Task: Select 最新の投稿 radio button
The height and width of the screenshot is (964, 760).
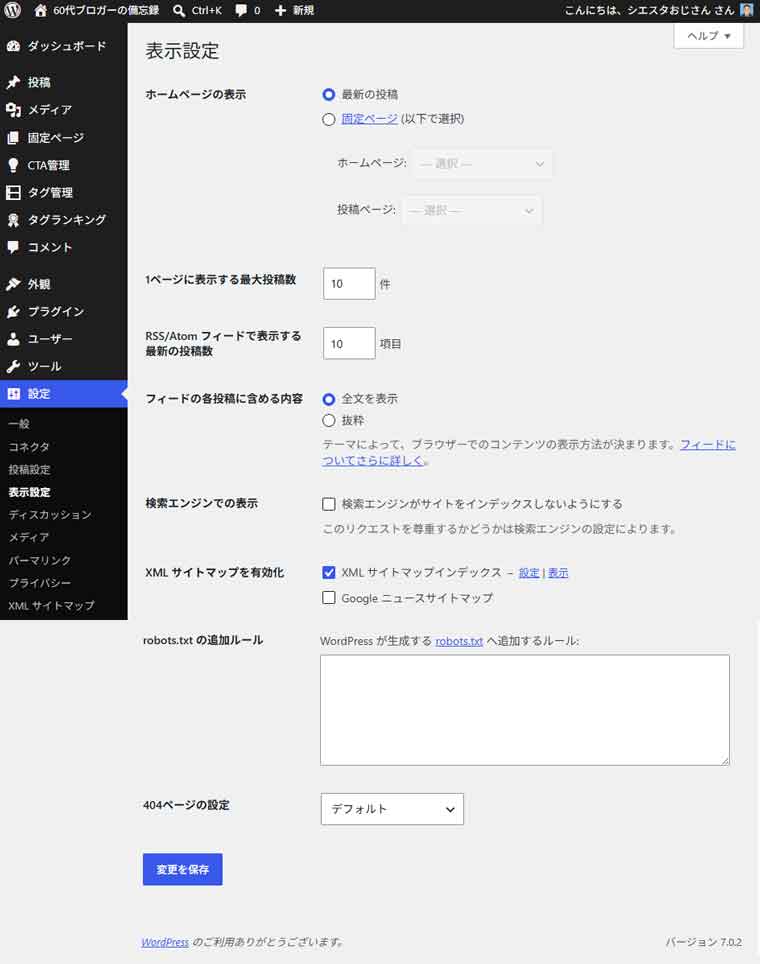Action: pyautogui.click(x=329, y=94)
